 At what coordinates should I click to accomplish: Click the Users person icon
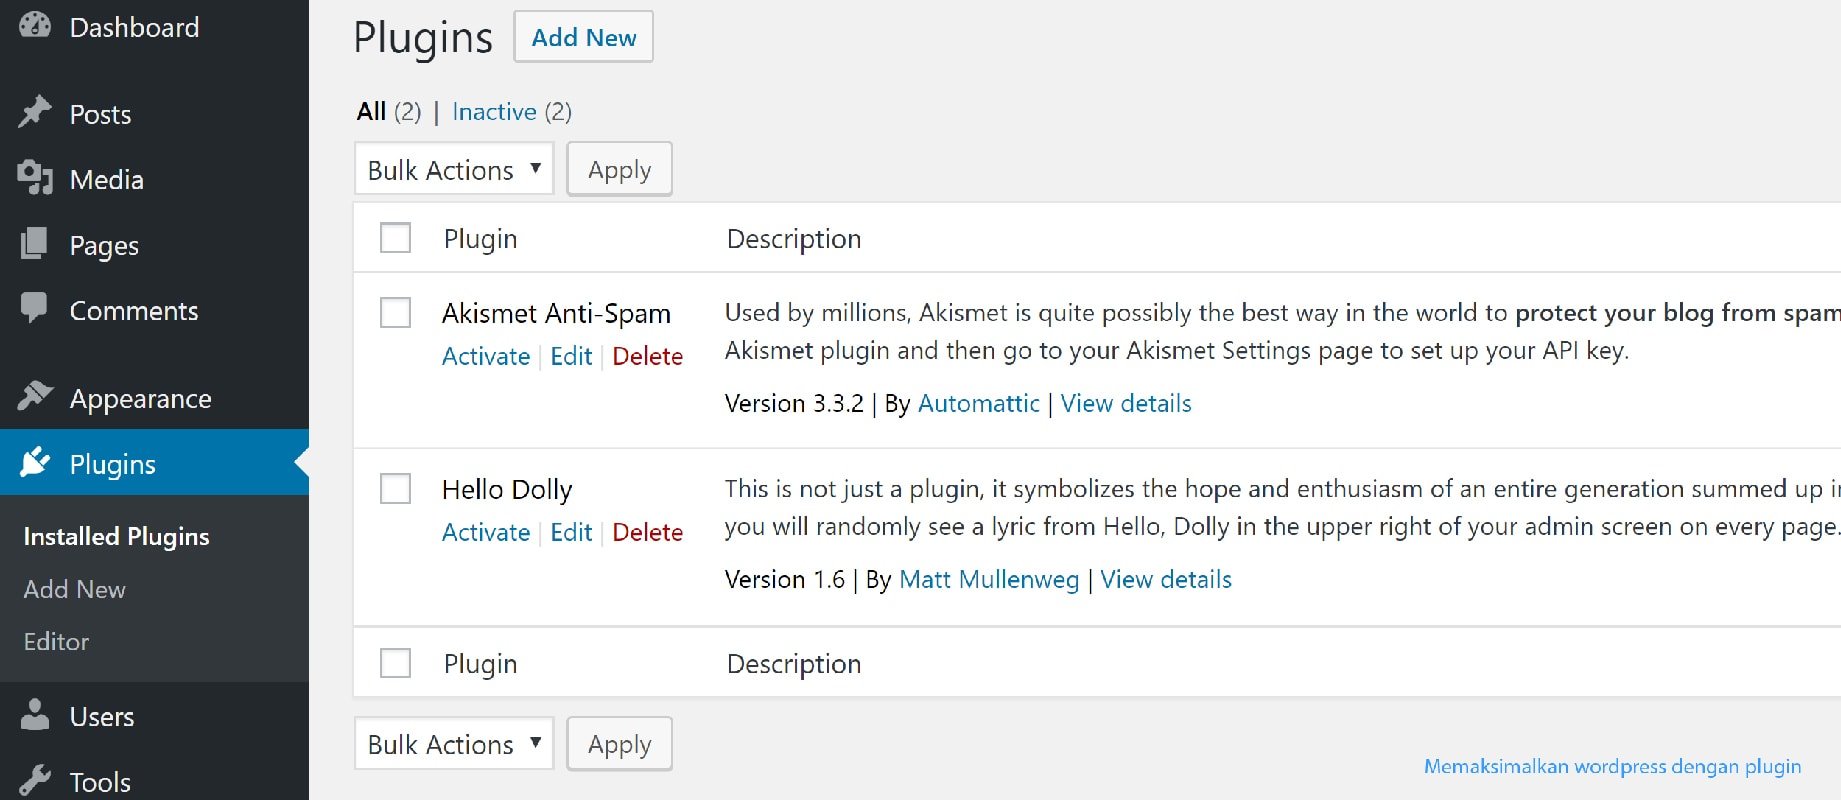tap(35, 715)
